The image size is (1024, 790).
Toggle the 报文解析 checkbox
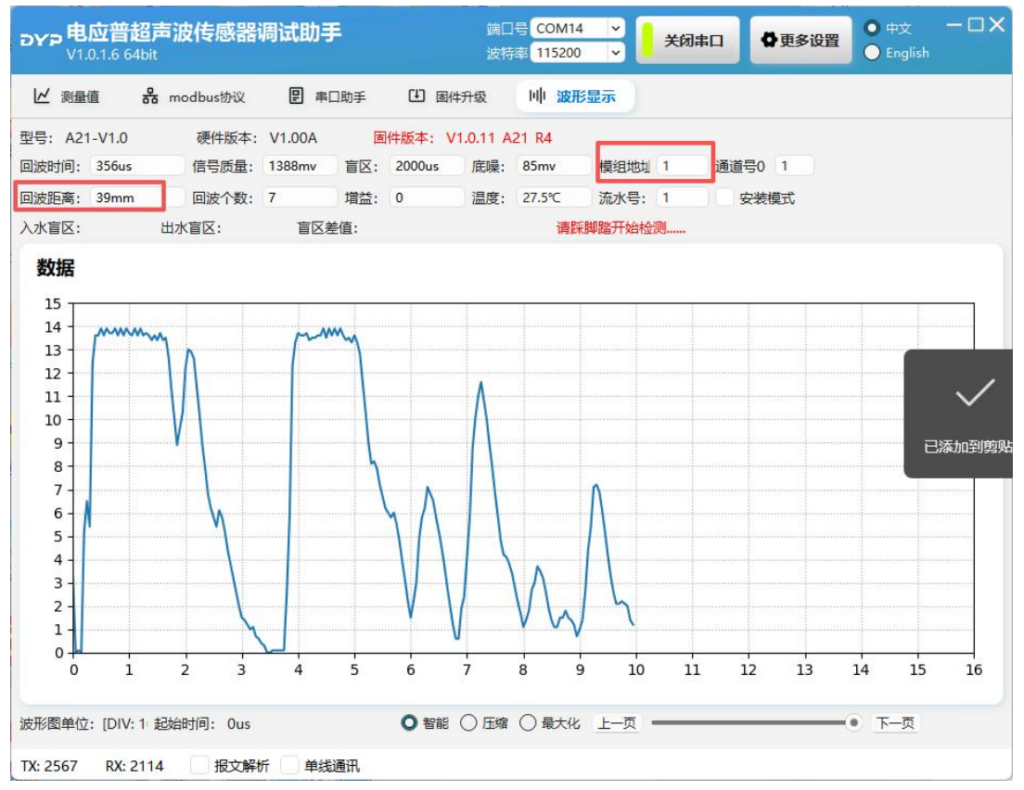tap(199, 766)
